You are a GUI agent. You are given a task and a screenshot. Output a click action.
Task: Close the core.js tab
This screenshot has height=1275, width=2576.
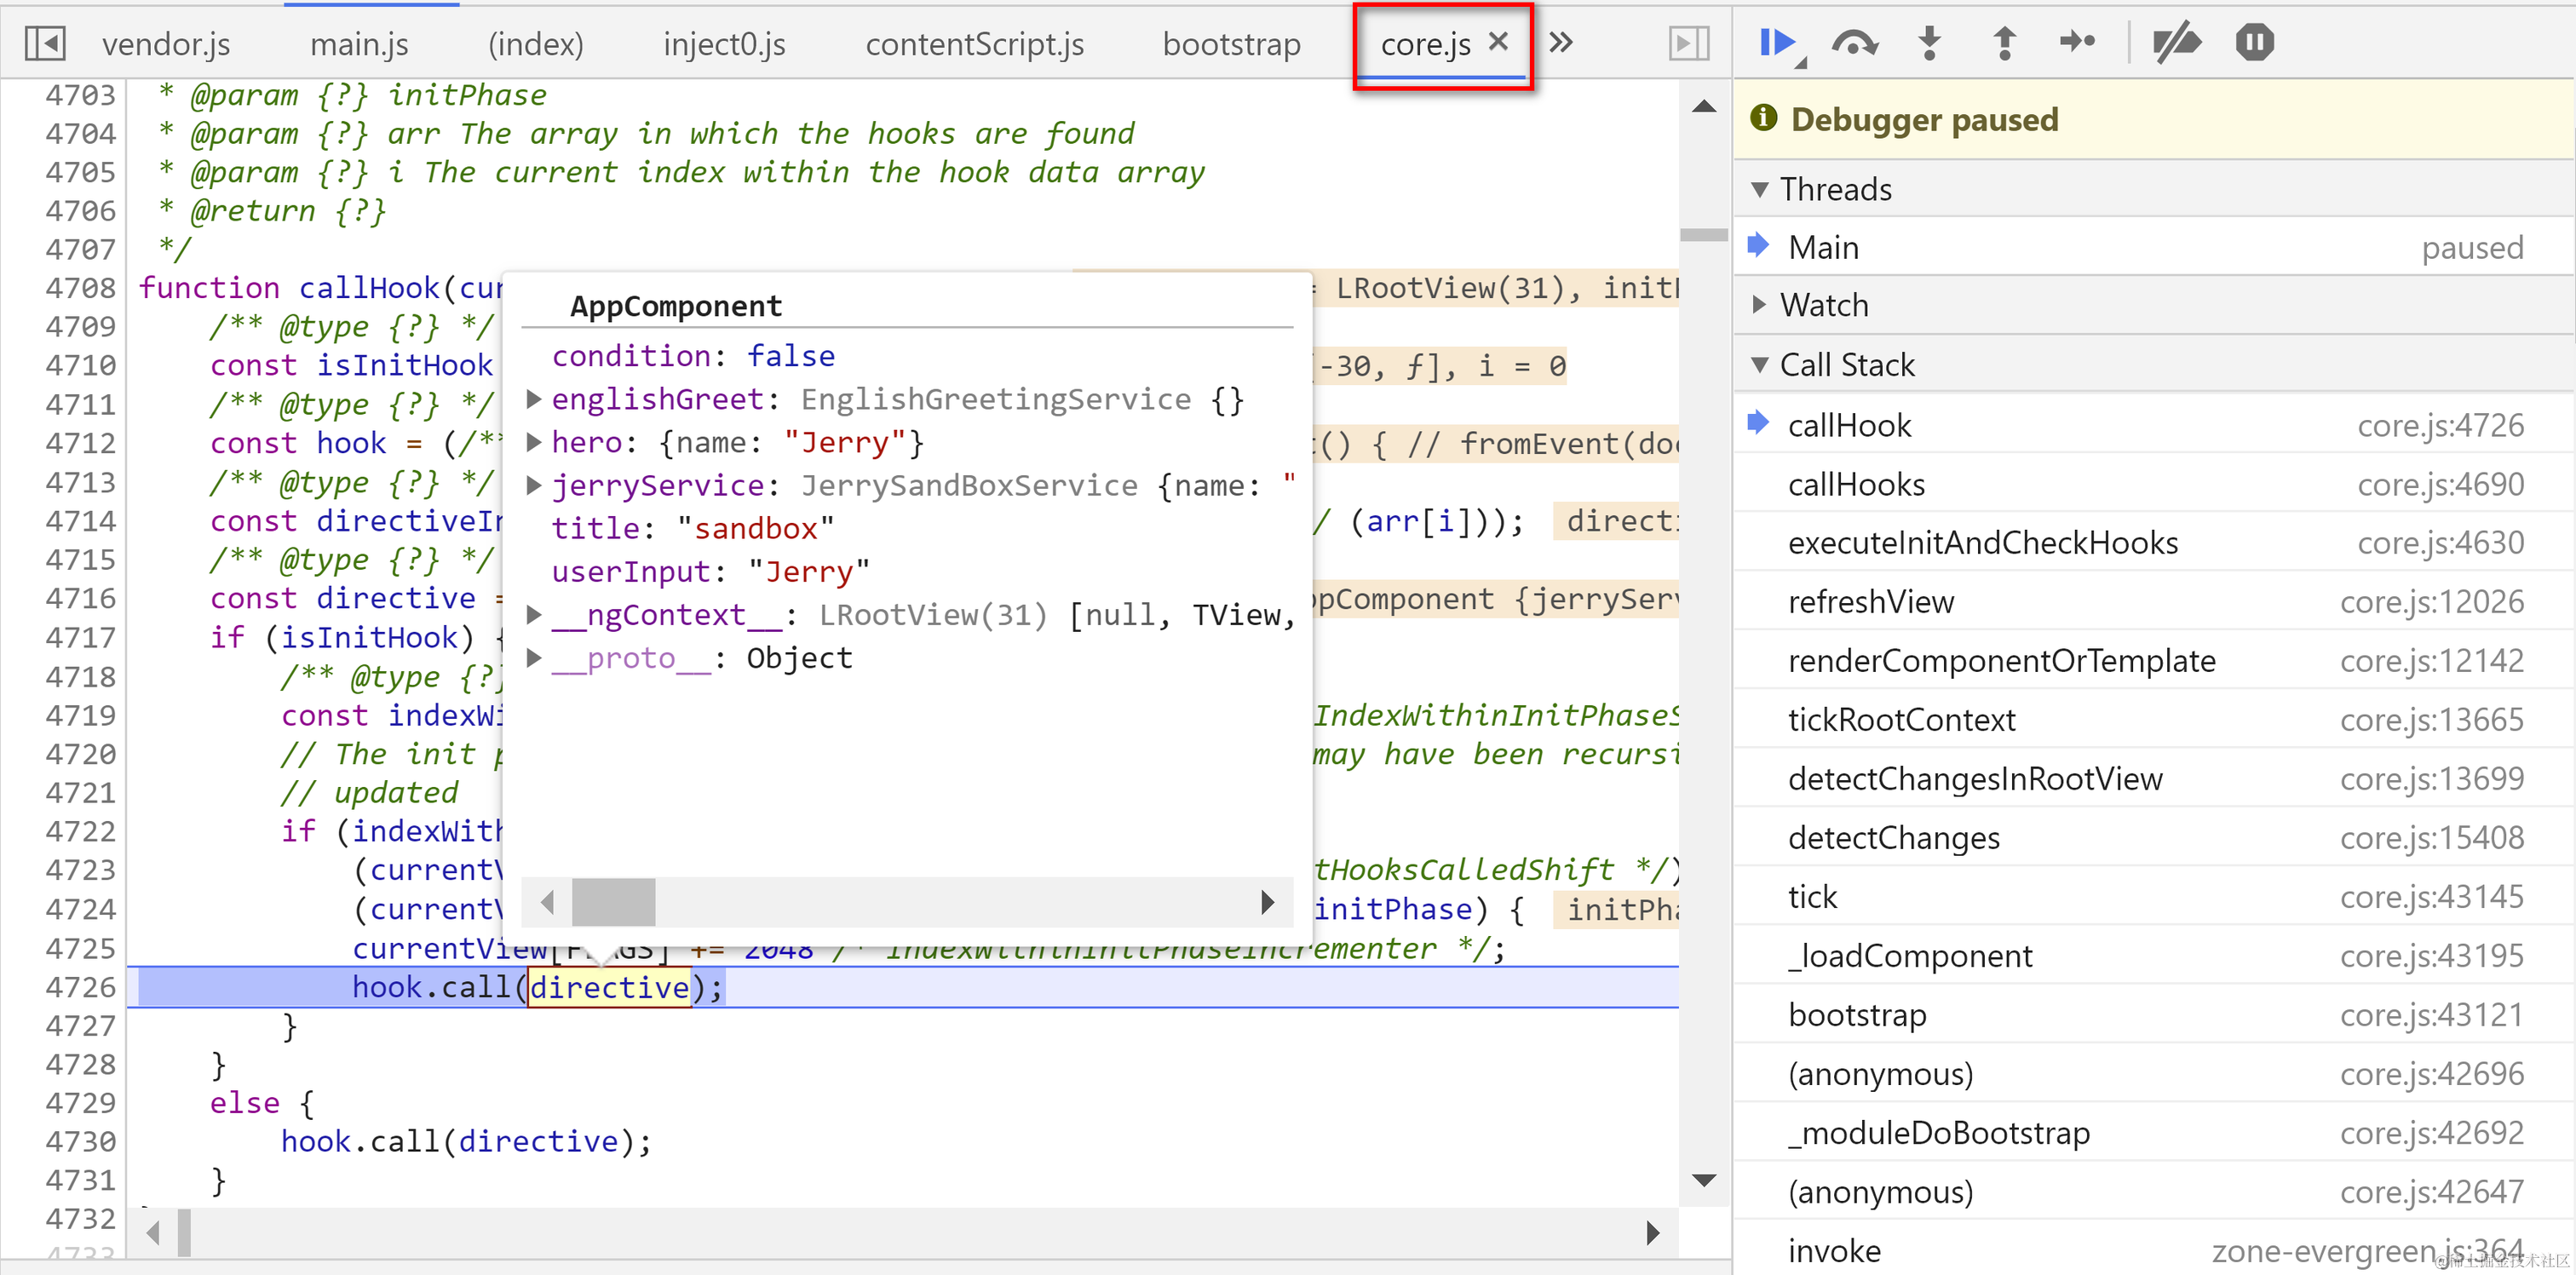pyautogui.click(x=1498, y=42)
